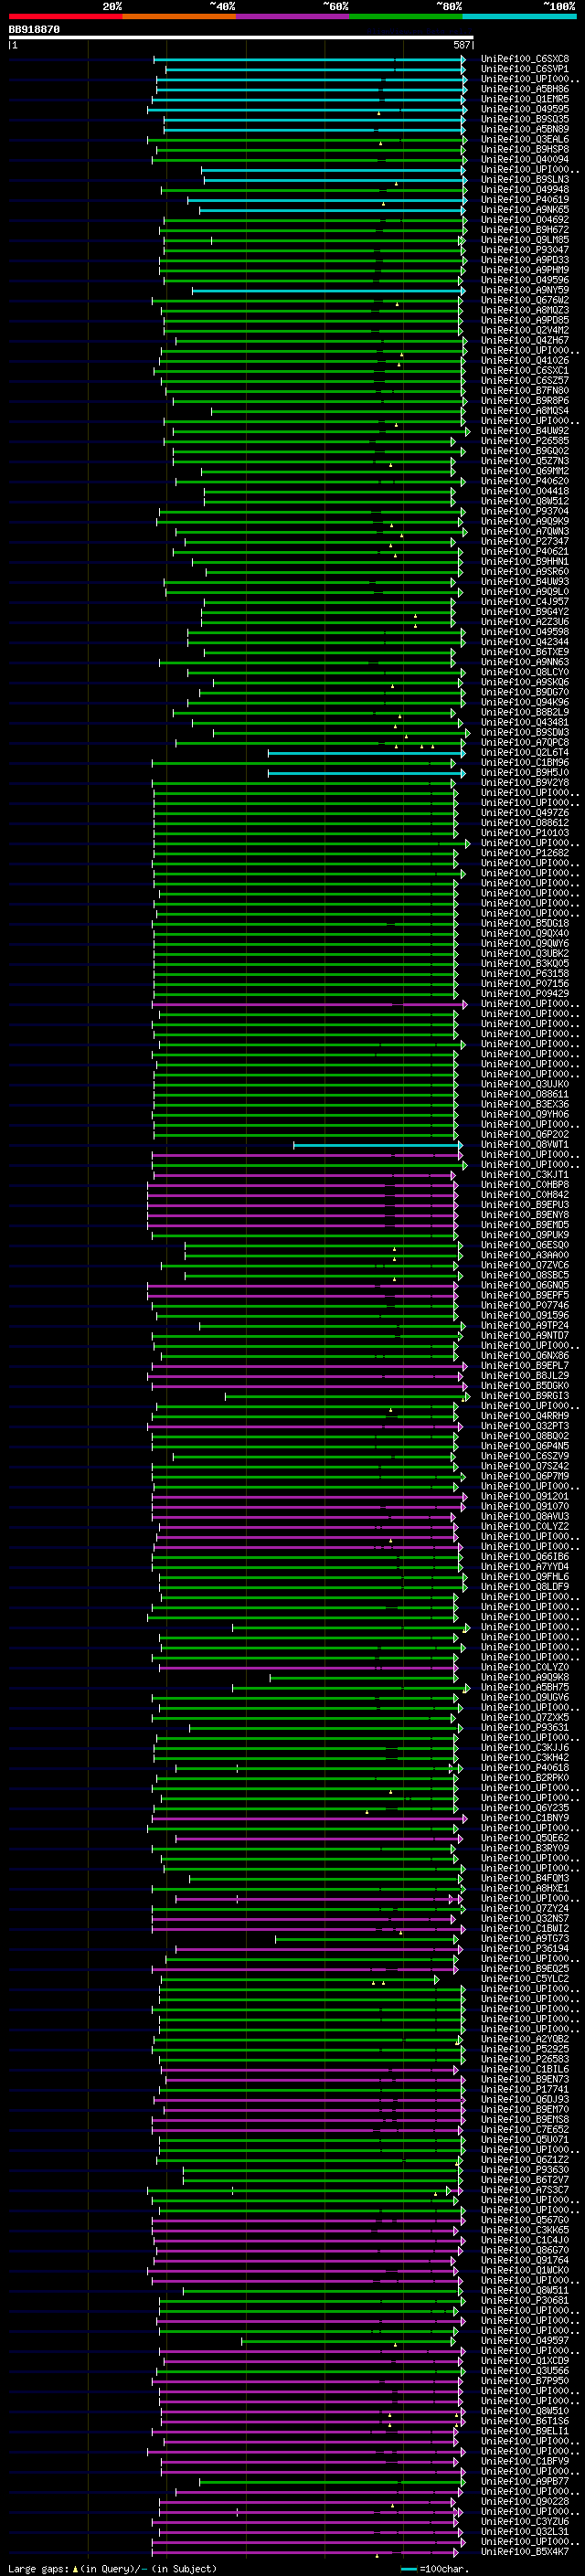The height and width of the screenshot is (2576, 585).
Task: Click the query name BB918870
Action: tap(34, 30)
